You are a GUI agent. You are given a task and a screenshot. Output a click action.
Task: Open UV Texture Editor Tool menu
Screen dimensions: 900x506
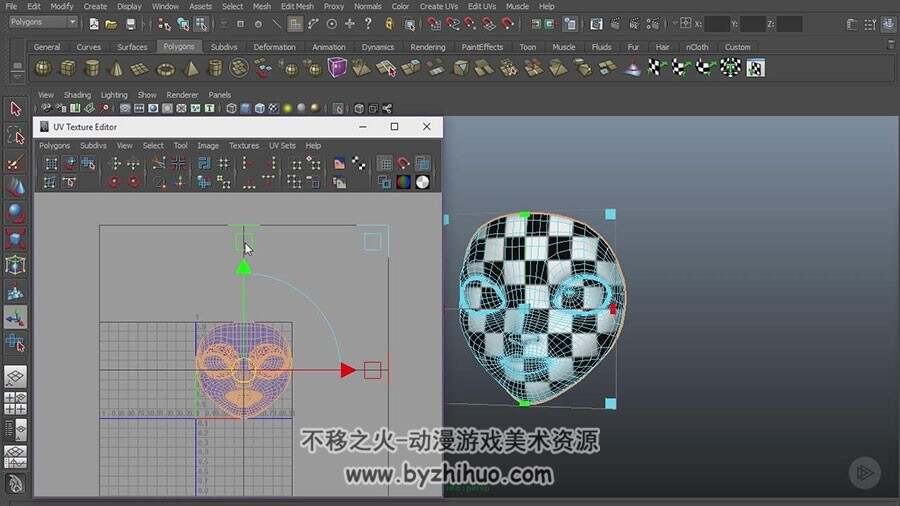180,146
